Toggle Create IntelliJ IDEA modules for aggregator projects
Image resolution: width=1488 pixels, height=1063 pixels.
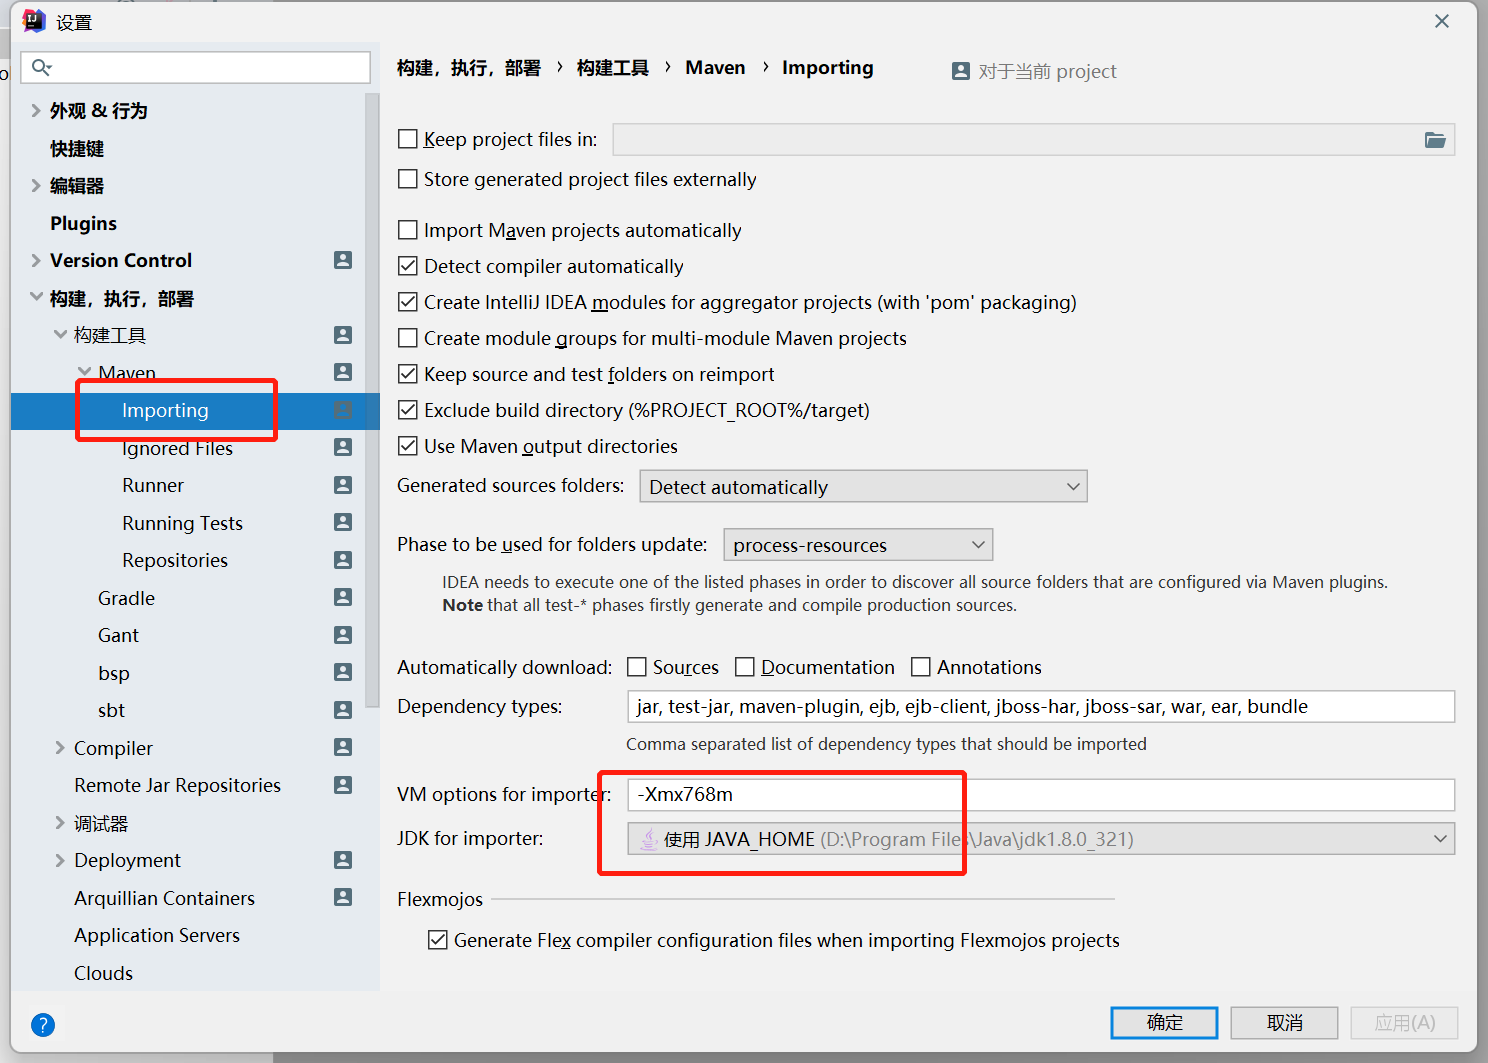click(408, 302)
